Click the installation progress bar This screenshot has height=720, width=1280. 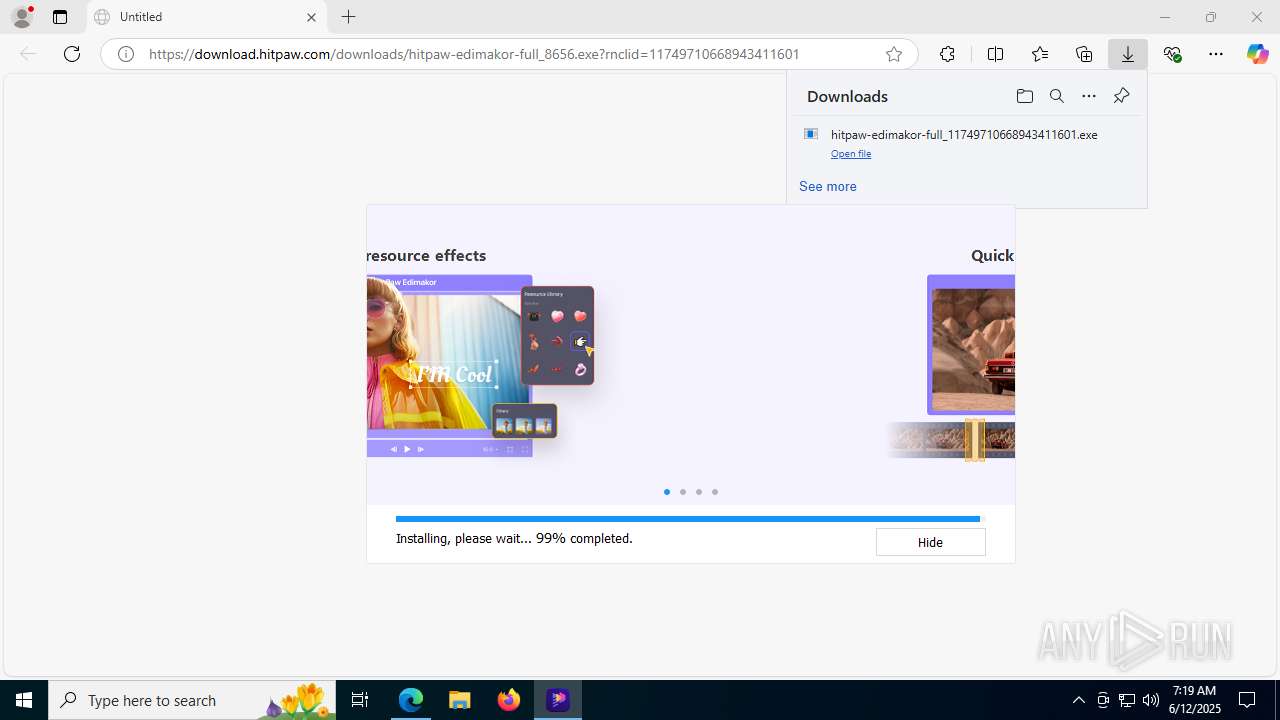click(690, 519)
